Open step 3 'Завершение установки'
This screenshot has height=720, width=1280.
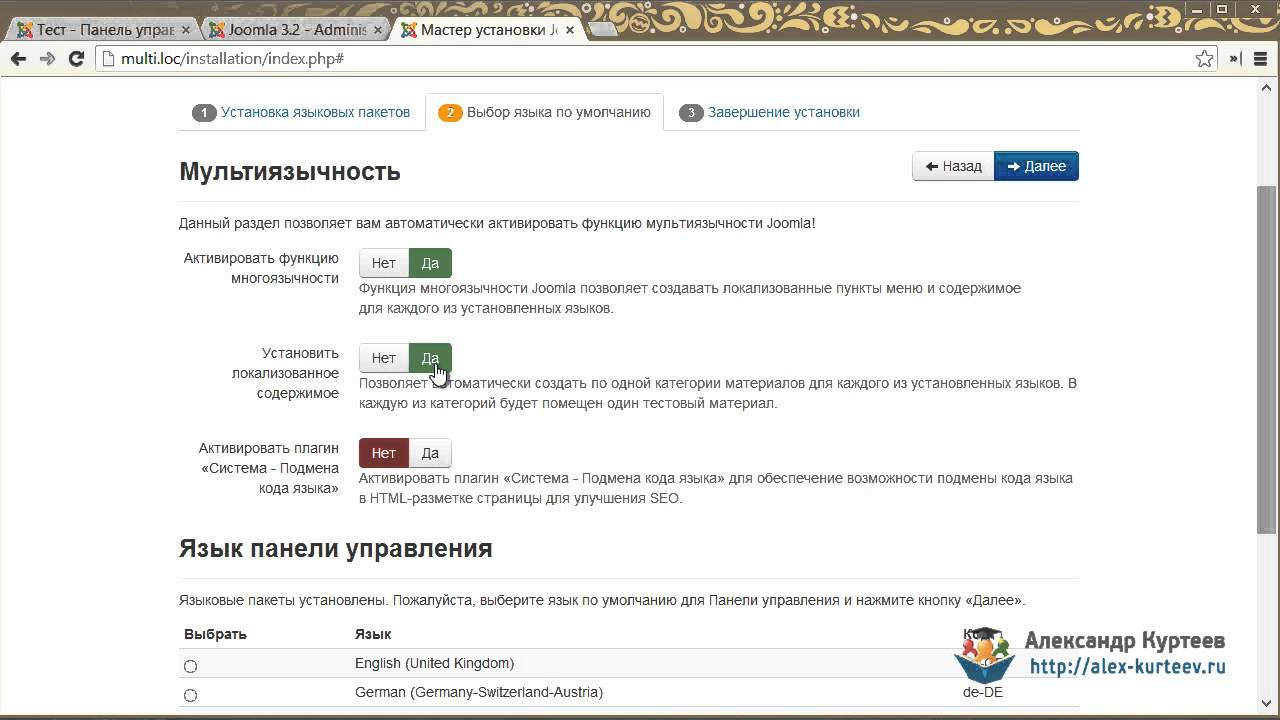tap(769, 112)
